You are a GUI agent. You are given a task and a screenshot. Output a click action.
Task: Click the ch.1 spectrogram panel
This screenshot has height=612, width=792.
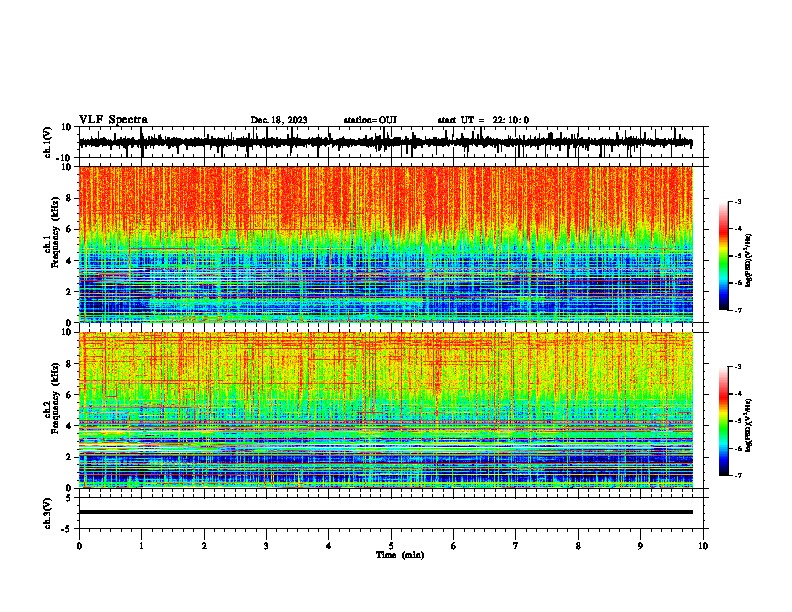pos(386,244)
